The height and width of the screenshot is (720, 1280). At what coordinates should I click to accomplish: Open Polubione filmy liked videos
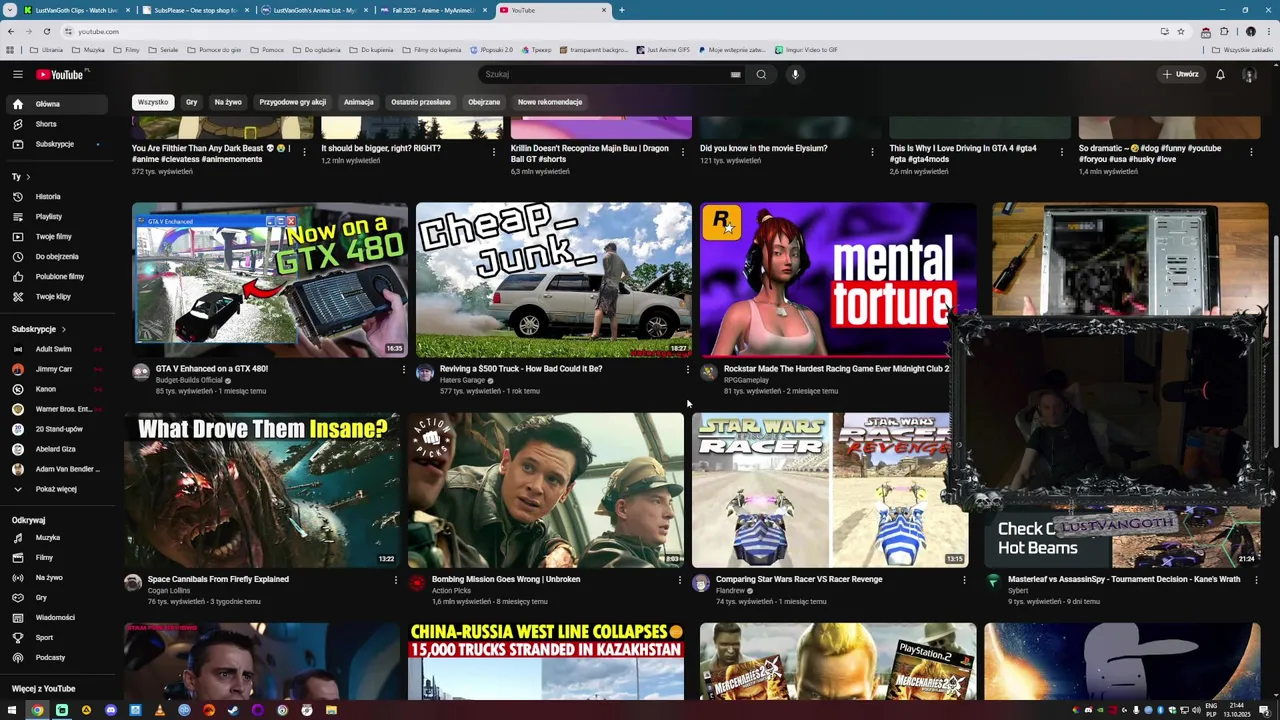coord(59,277)
